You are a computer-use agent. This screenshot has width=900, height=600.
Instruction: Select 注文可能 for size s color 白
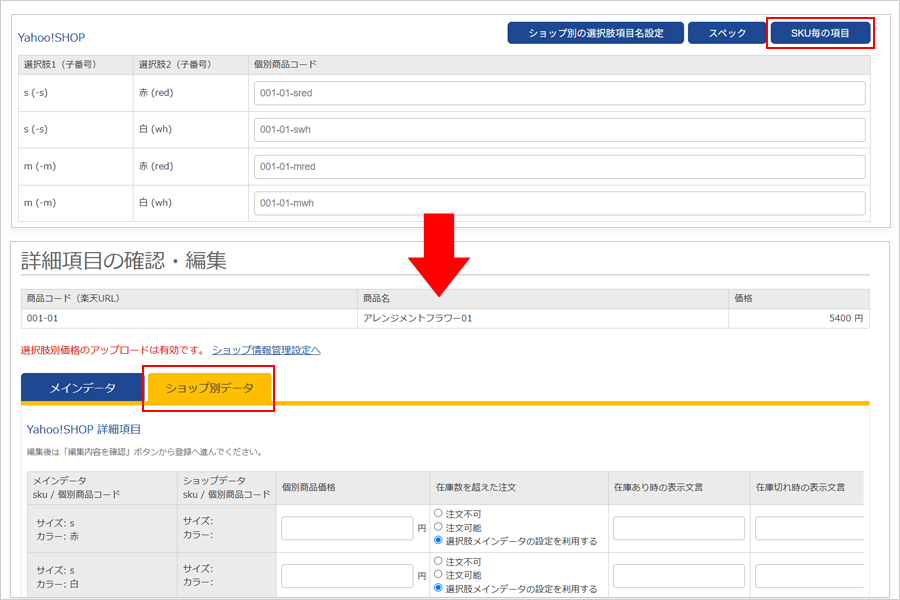(439, 574)
